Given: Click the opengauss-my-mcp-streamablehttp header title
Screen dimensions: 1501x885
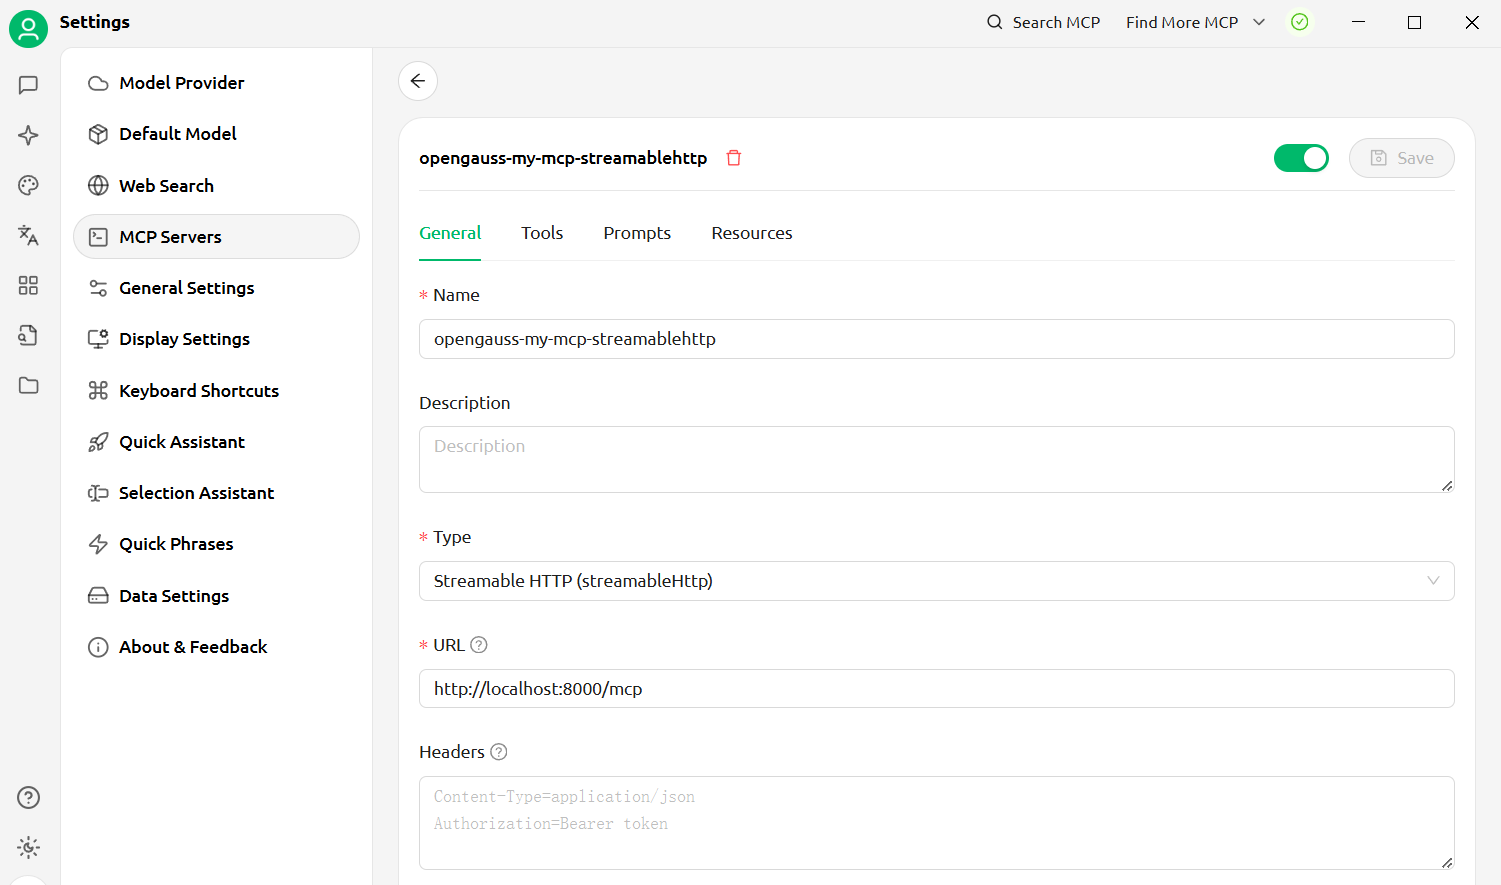Looking at the screenshot, I should pyautogui.click(x=563, y=158).
